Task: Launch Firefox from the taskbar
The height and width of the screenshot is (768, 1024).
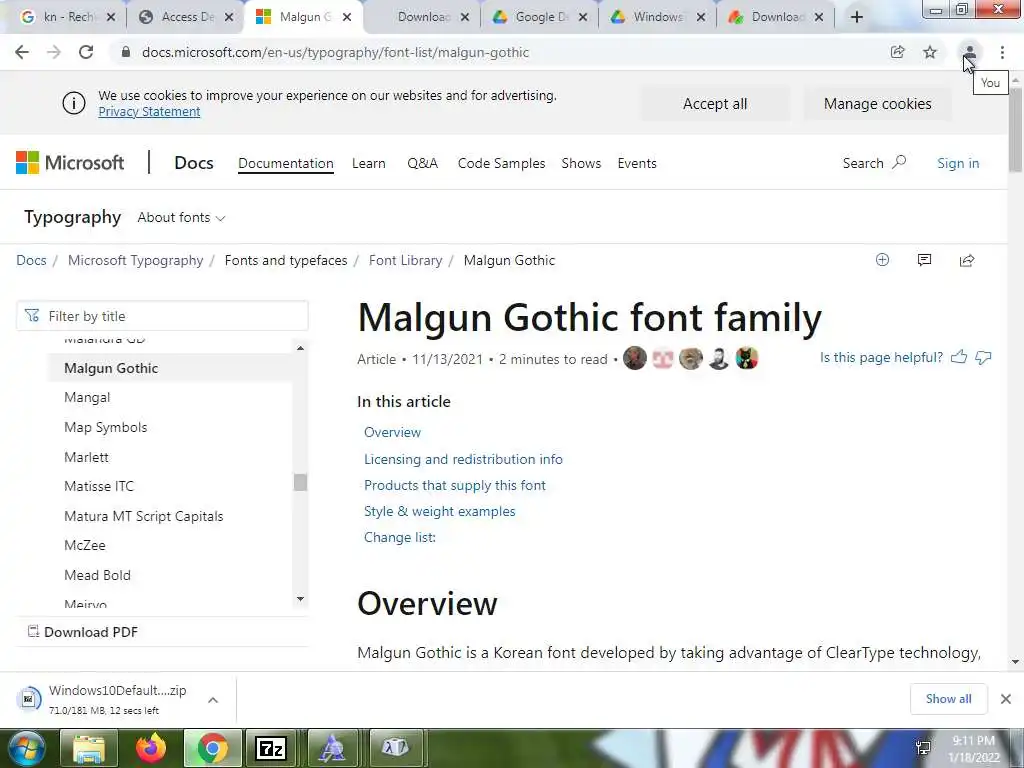Action: (x=151, y=748)
